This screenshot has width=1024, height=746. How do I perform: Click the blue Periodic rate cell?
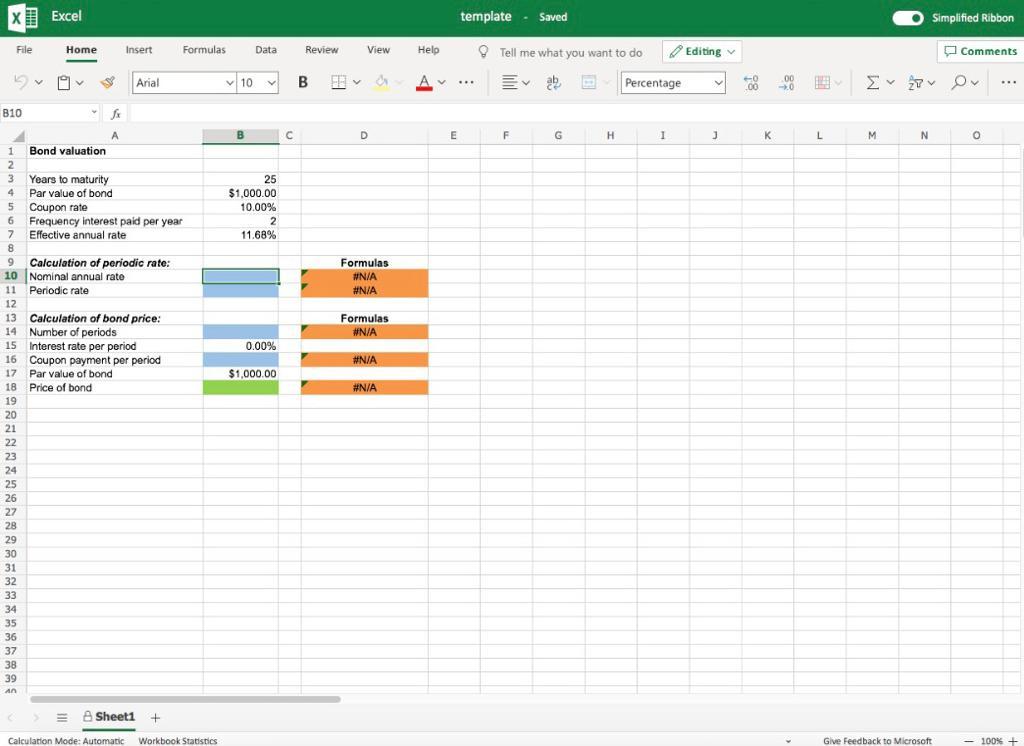point(240,291)
